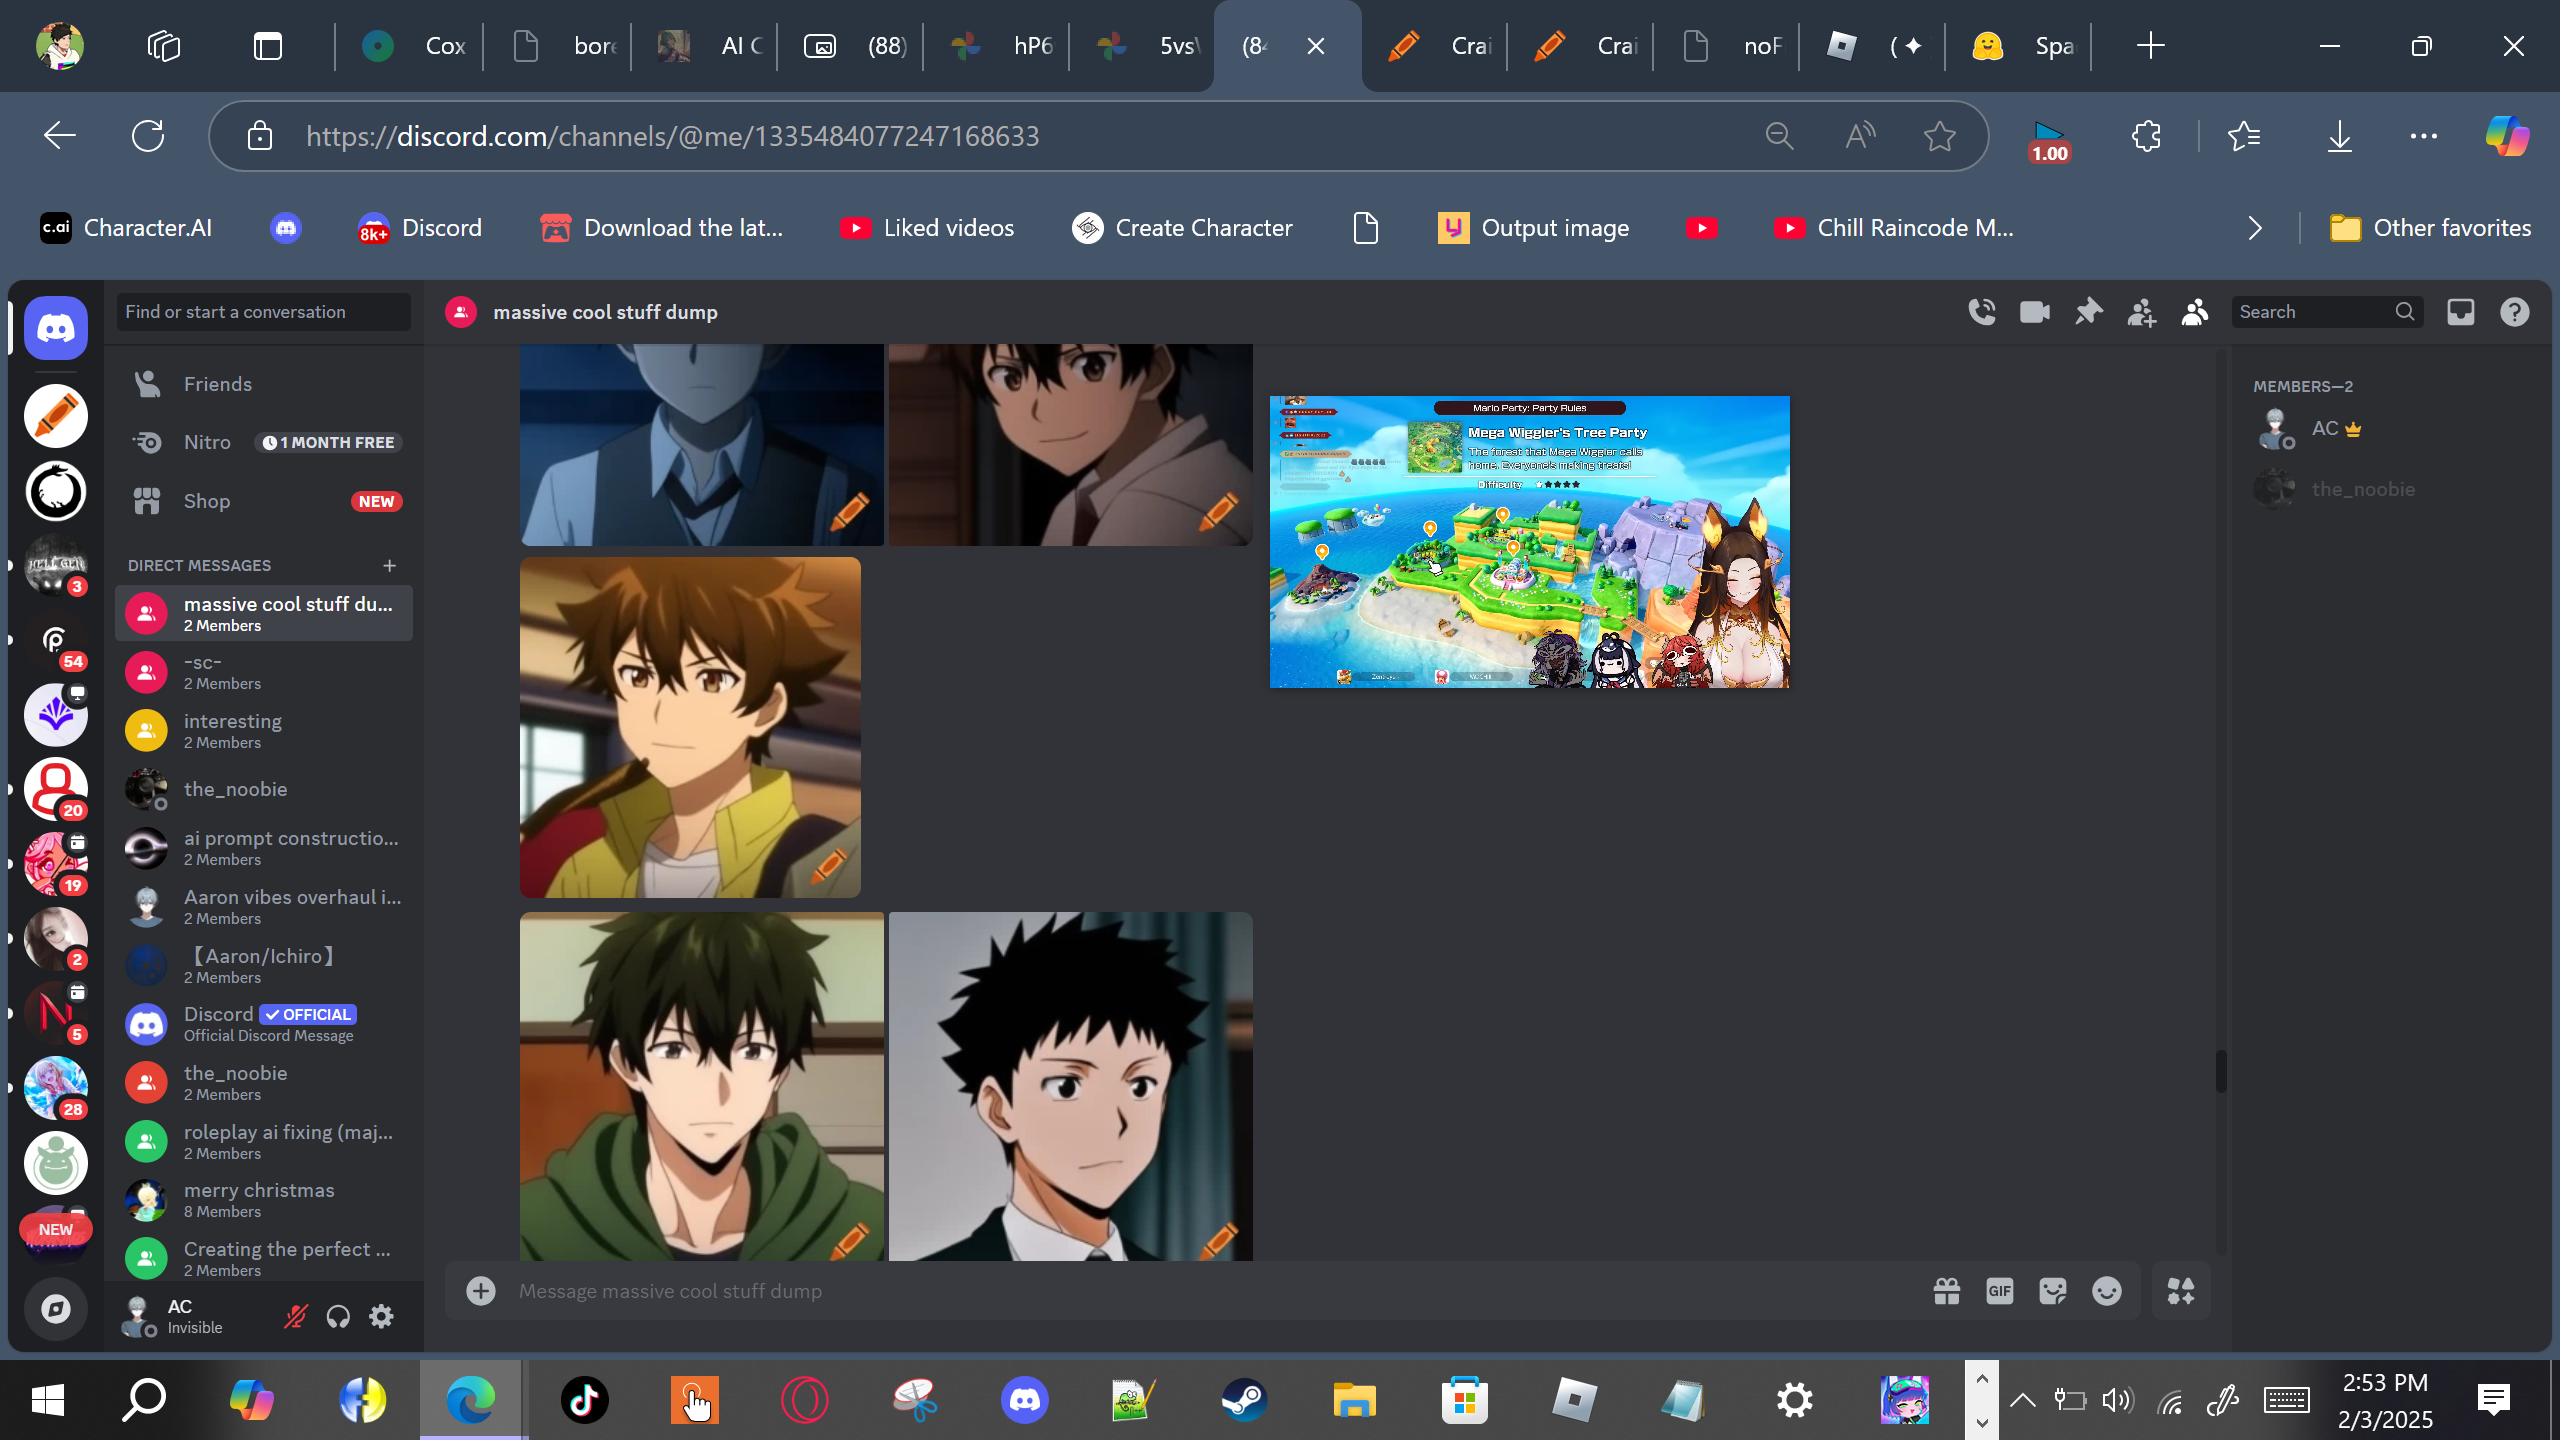
Task: Open browser downloads
Action: click(x=2340, y=136)
